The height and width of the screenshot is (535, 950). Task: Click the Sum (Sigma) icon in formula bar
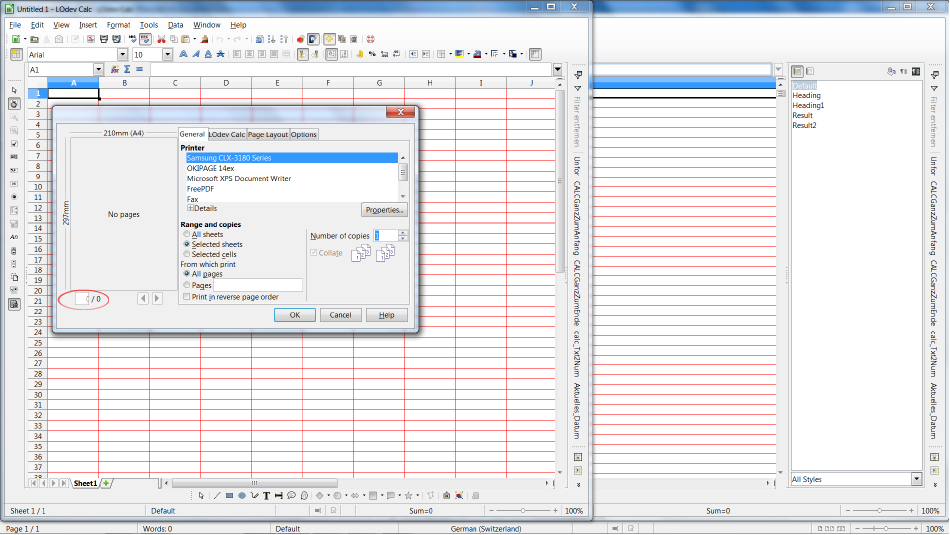pos(127,70)
